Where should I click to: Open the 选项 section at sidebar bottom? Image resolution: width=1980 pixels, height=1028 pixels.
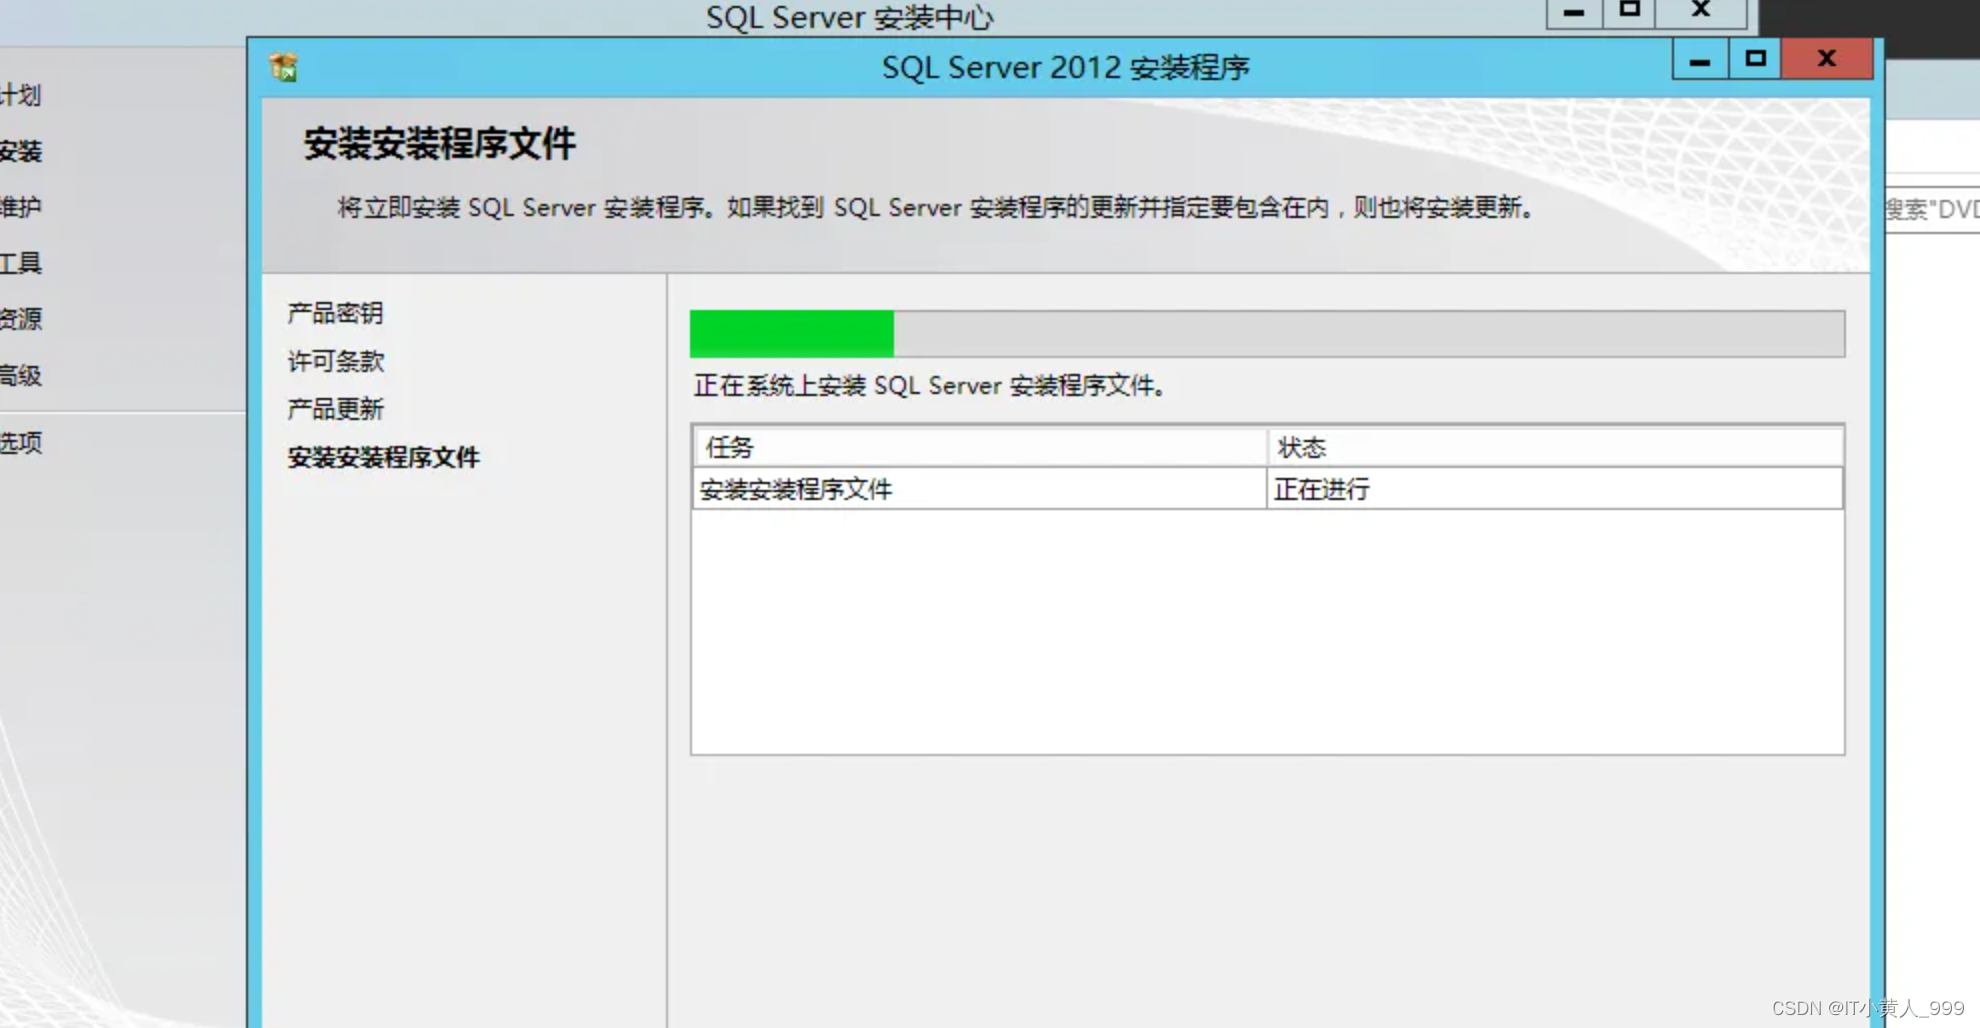[x=22, y=442]
